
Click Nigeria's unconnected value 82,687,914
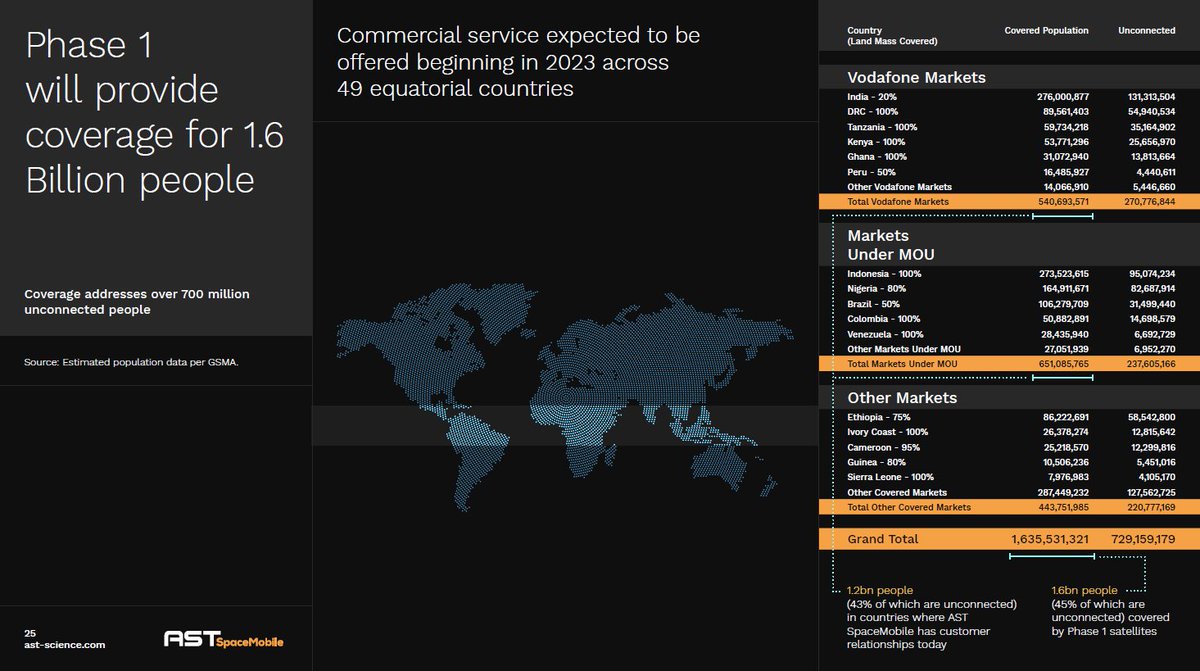pos(1152,289)
